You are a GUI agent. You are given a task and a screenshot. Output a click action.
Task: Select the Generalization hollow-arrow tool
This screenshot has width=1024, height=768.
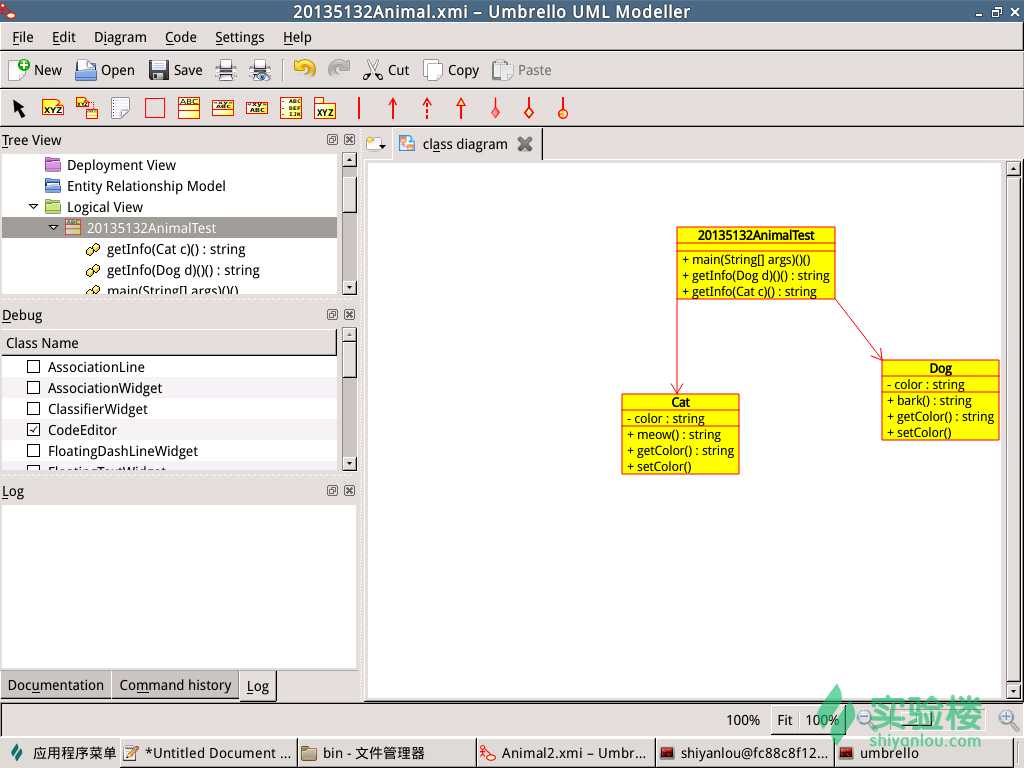(461, 108)
